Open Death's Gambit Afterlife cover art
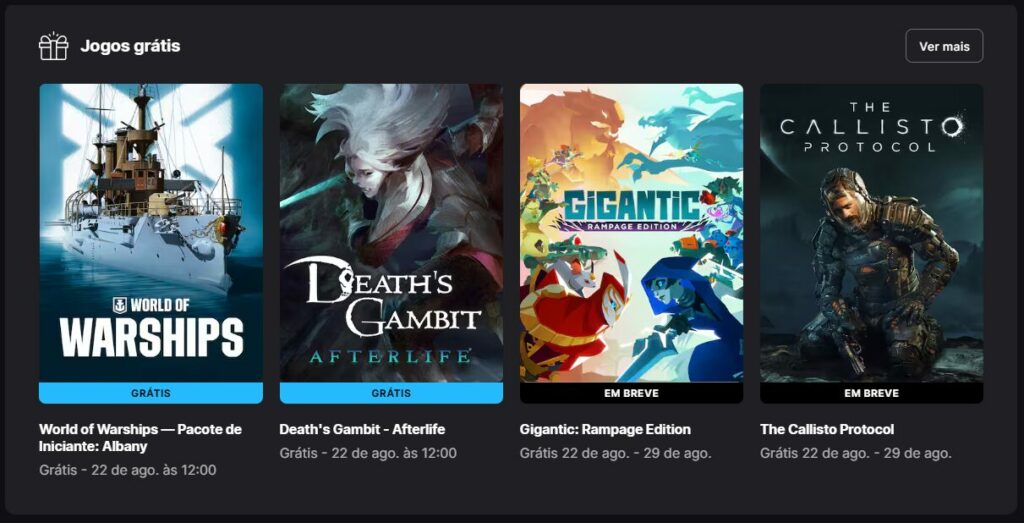1024x523 pixels. (x=391, y=232)
